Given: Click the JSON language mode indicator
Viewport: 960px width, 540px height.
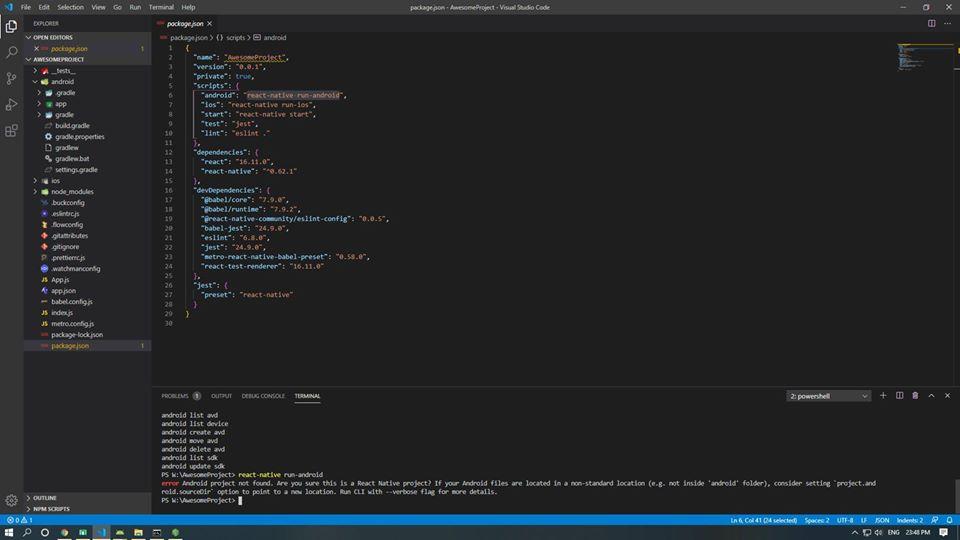Looking at the screenshot, I should pyautogui.click(x=881, y=520).
